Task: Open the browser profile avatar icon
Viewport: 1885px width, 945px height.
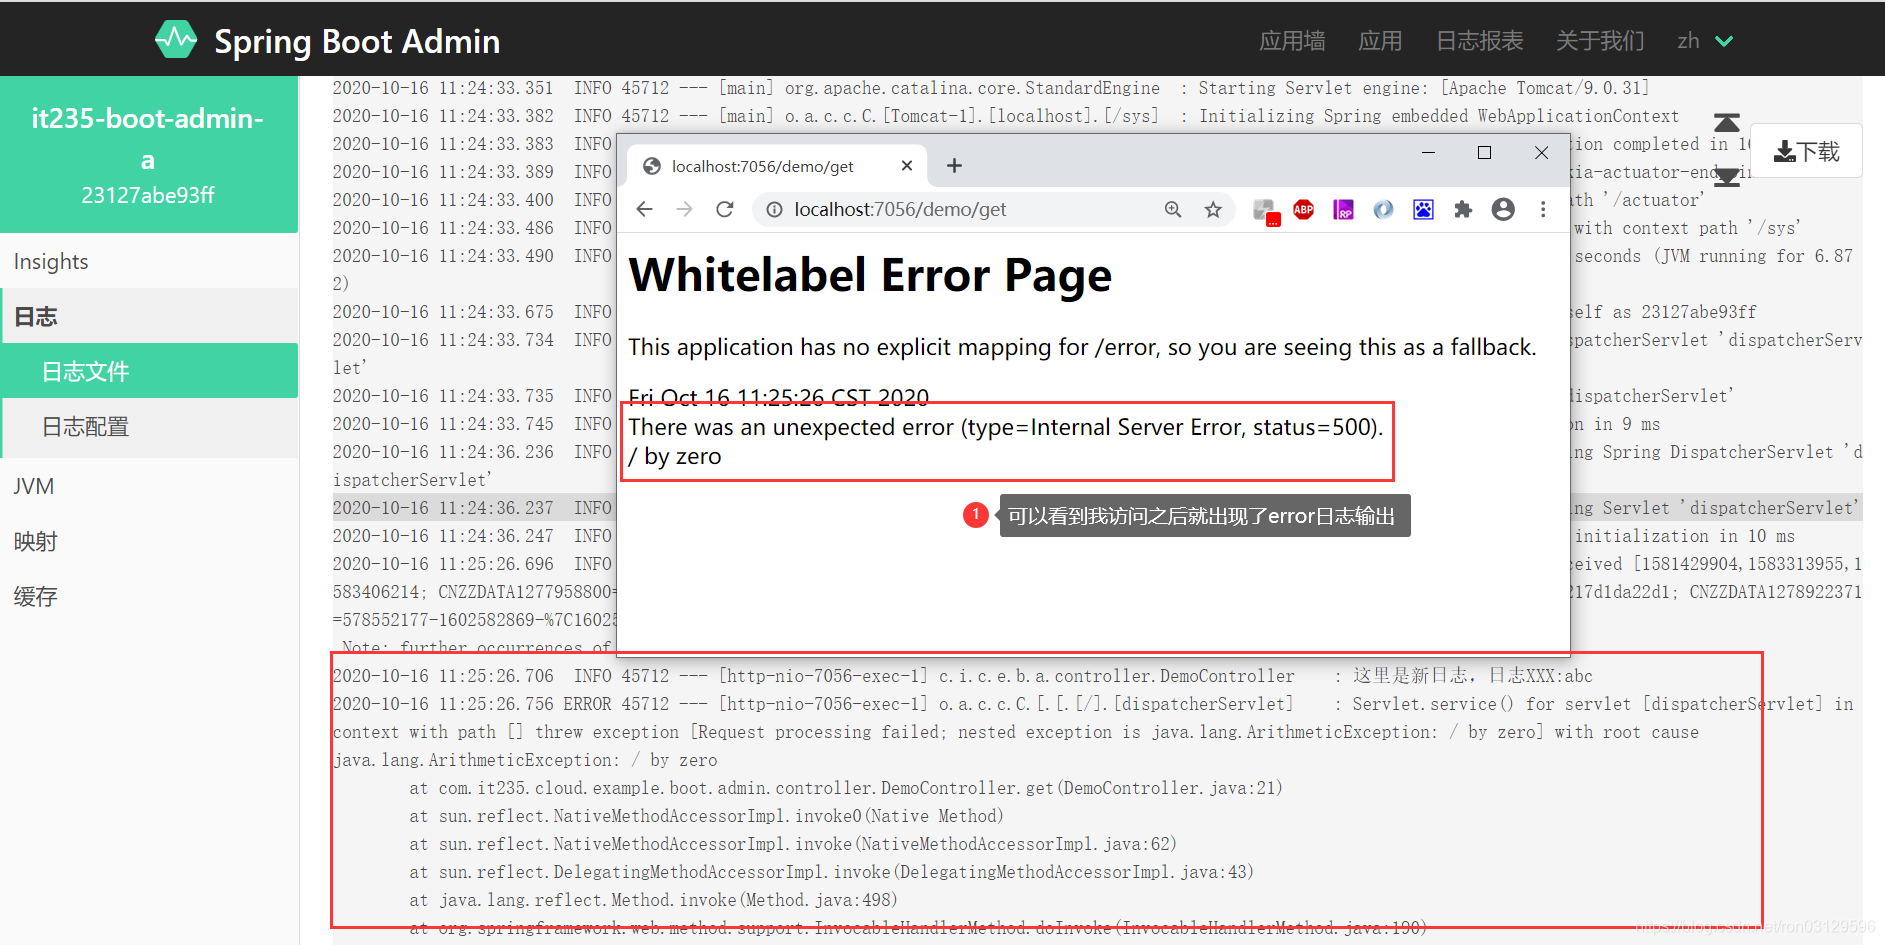Action: coord(1503,209)
